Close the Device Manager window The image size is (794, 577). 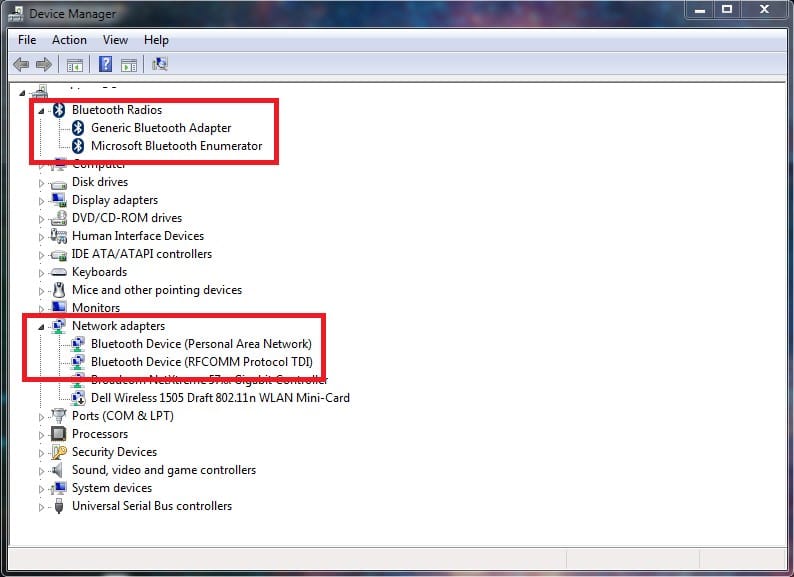765,10
